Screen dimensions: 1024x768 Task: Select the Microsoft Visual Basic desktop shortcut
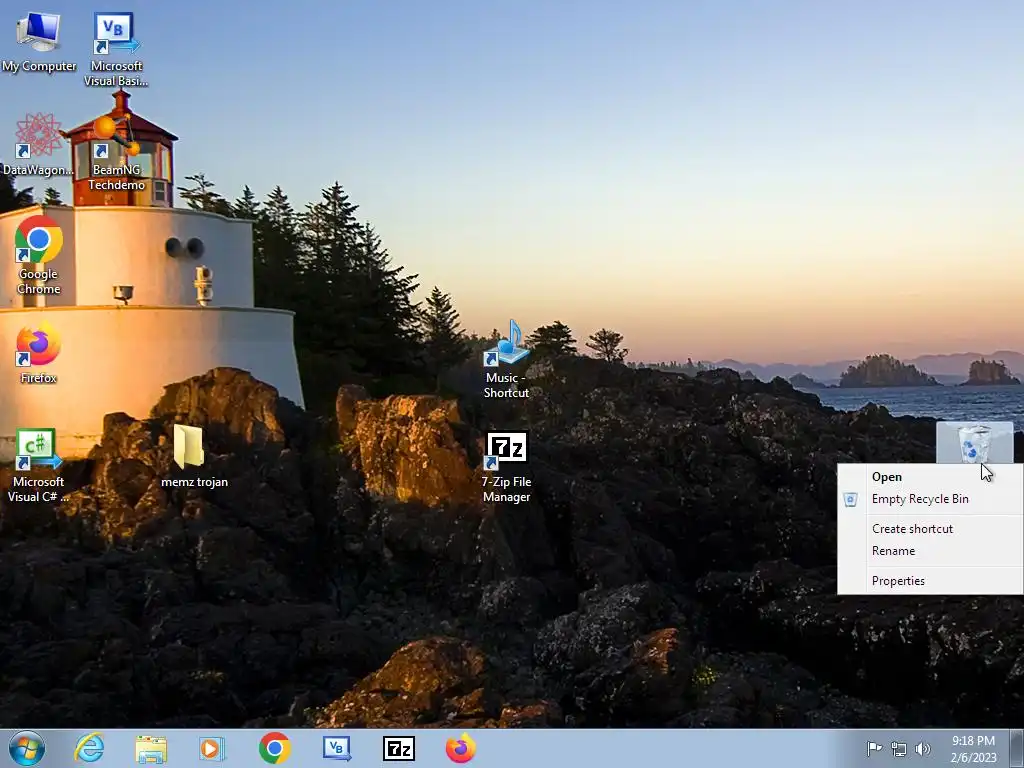point(116,49)
